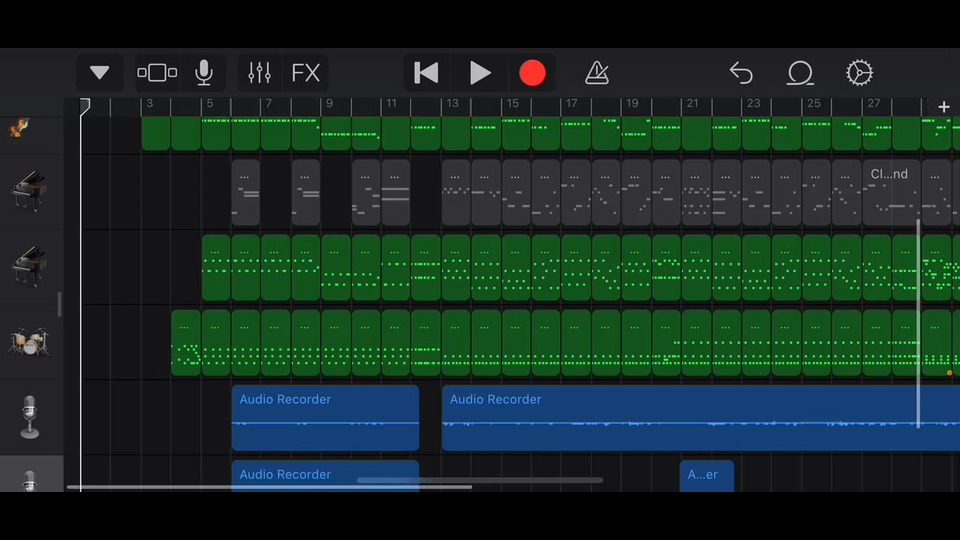
Task: Select the short Audio Recorder region at bar 6
Action: click(x=325, y=418)
